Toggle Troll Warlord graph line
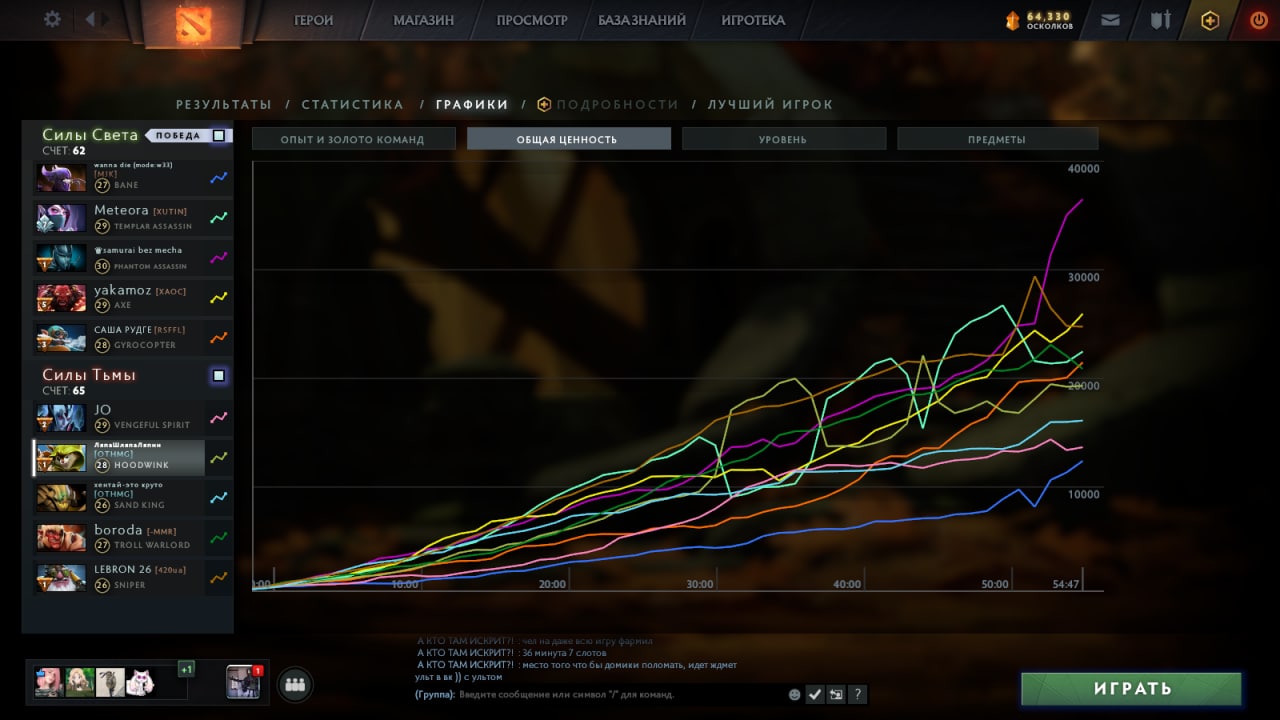 coord(219,538)
